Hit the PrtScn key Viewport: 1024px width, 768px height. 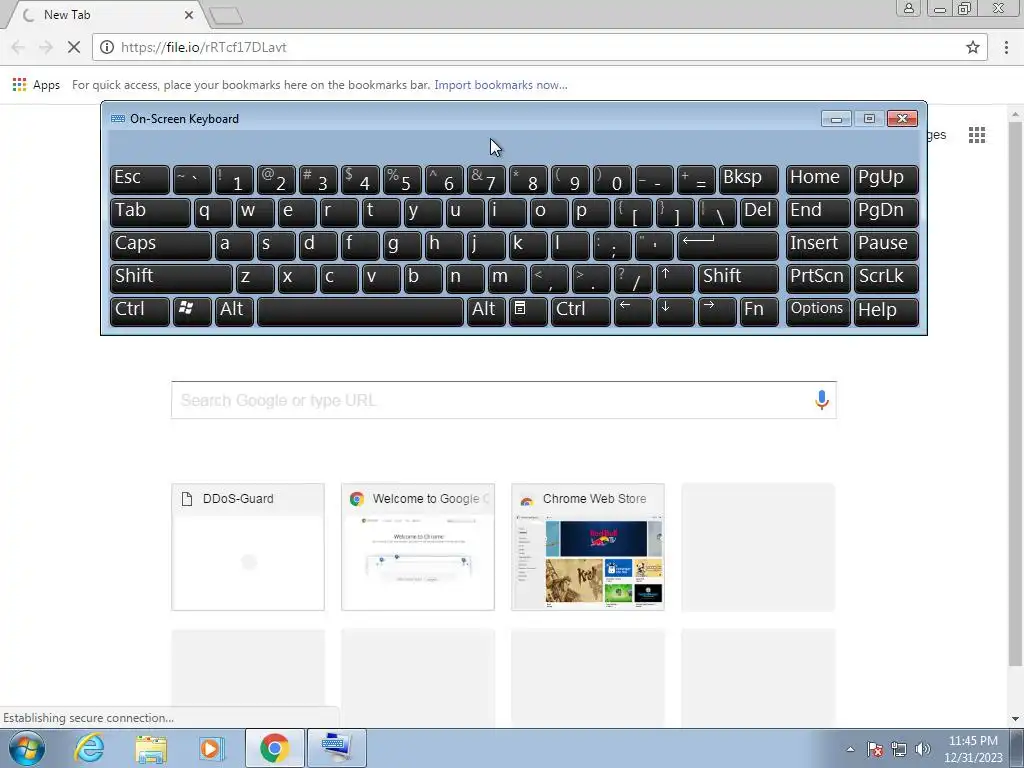(x=818, y=278)
